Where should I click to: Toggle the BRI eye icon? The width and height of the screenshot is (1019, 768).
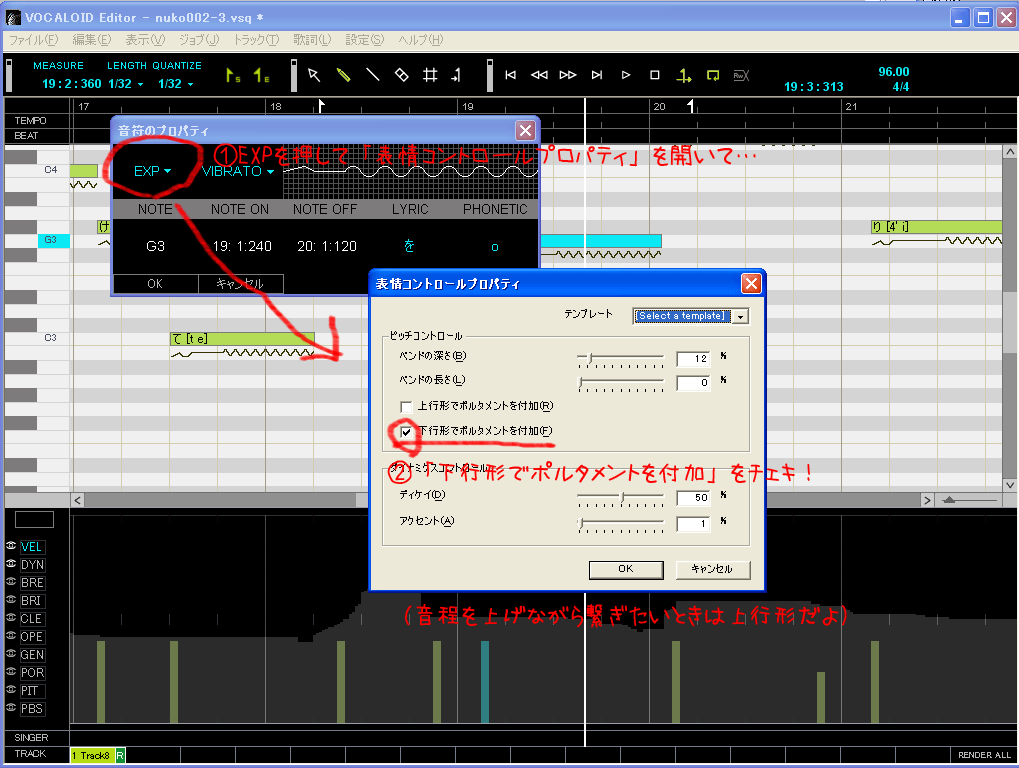coord(11,600)
